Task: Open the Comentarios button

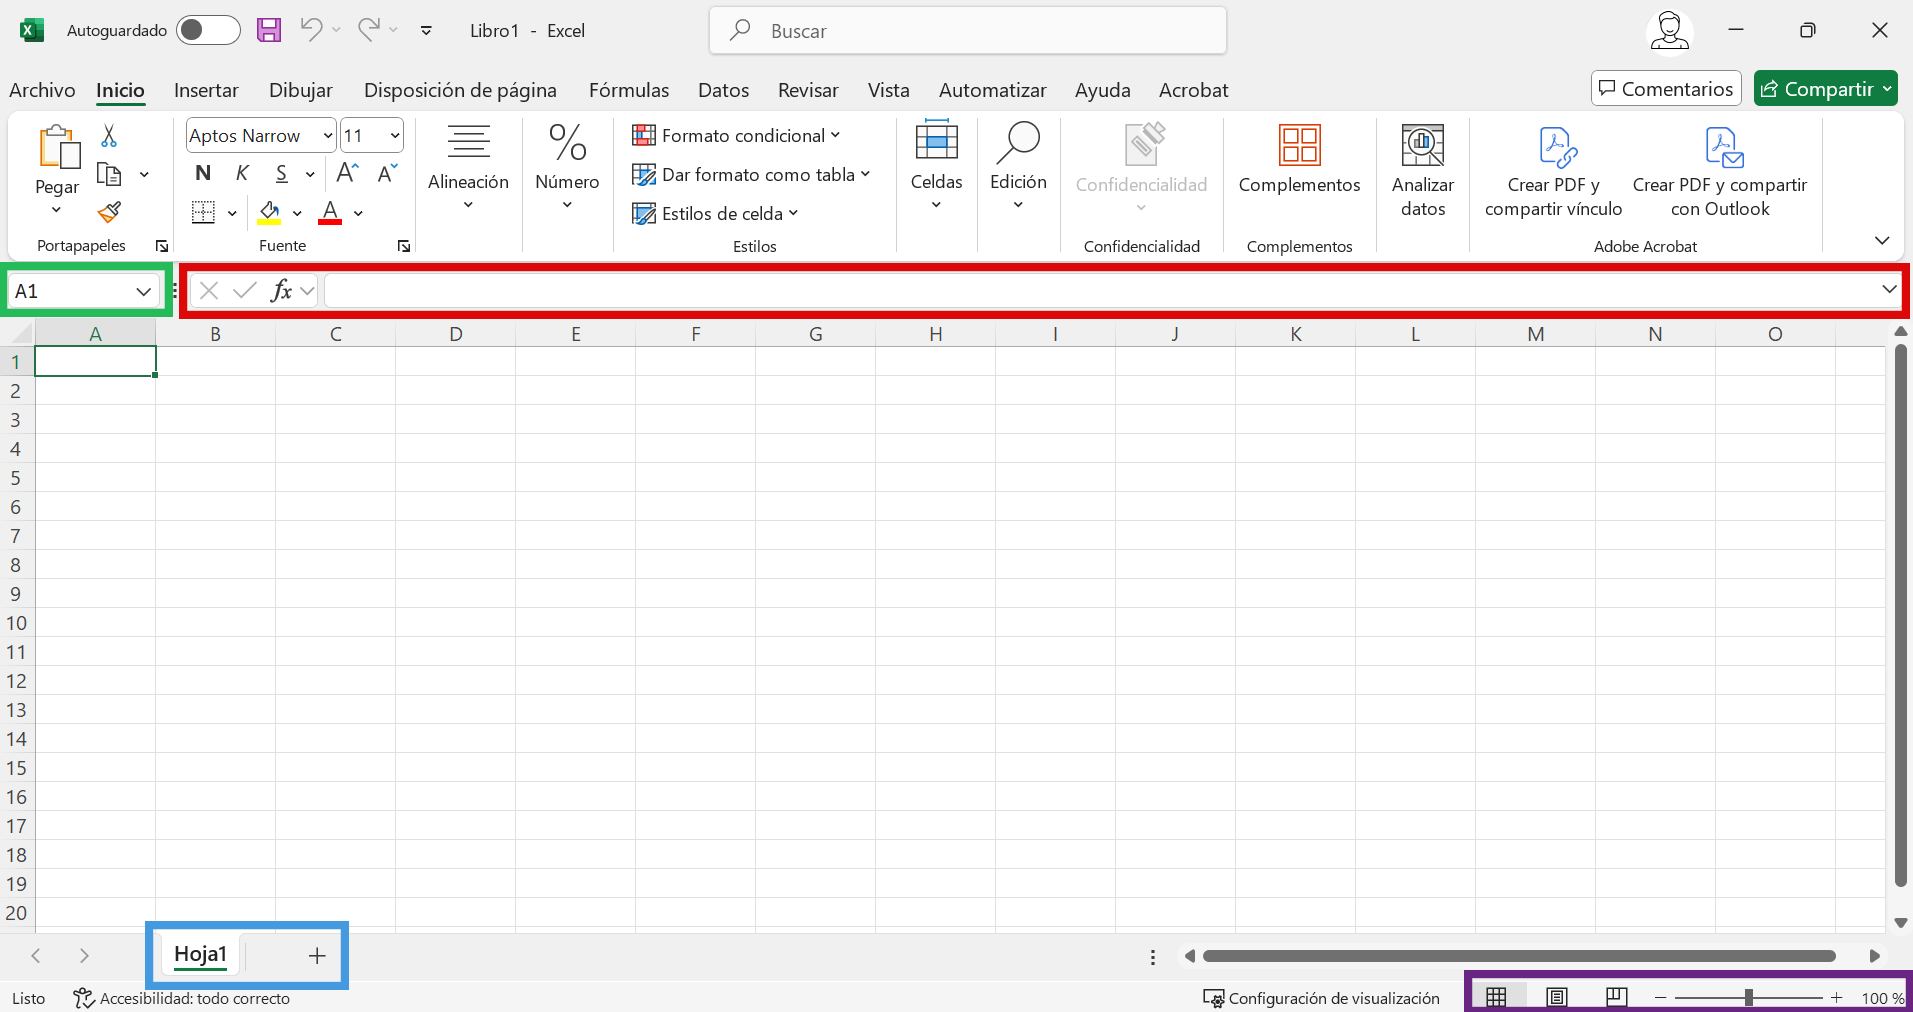Action: point(1665,89)
